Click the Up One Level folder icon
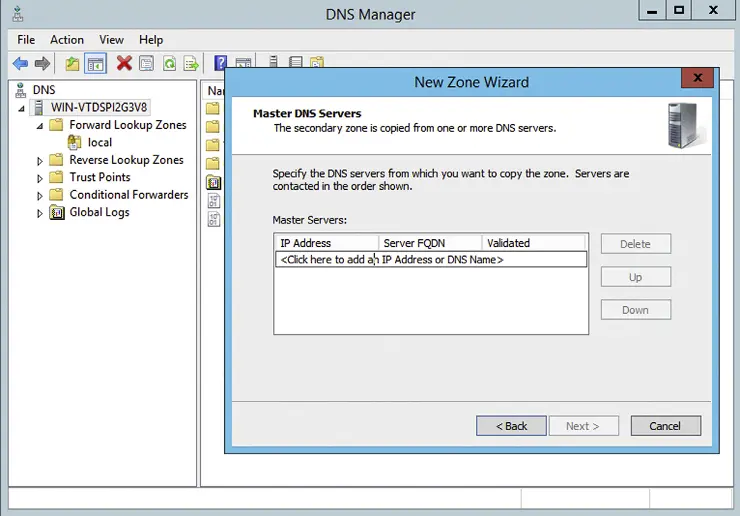Image resolution: width=740 pixels, height=516 pixels. pyautogui.click(x=72, y=64)
